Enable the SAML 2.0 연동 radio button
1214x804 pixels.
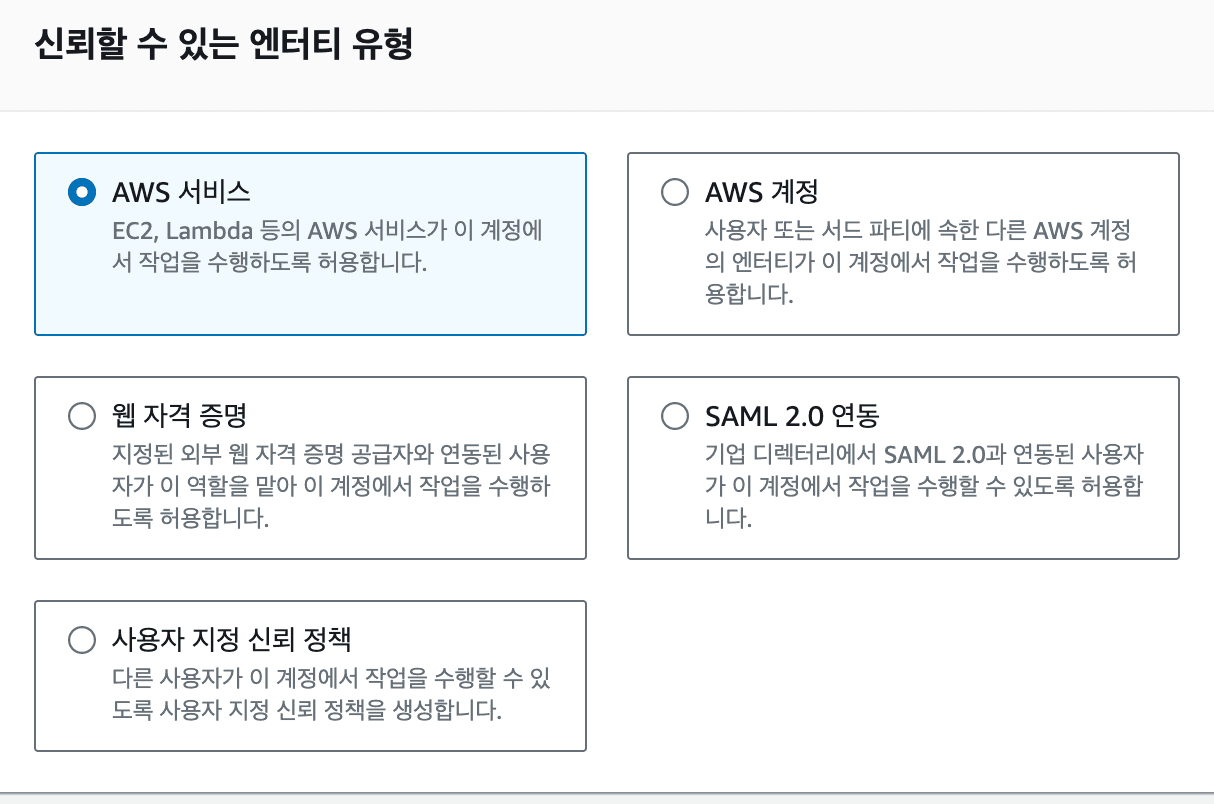point(675,416)
